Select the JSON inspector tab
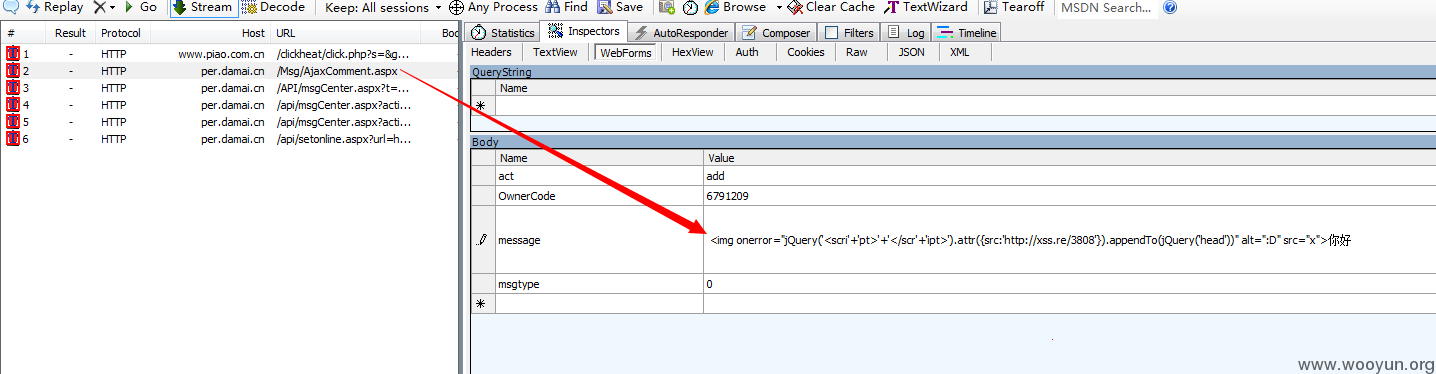This screenshot has height=374, width=1436. 912,52
